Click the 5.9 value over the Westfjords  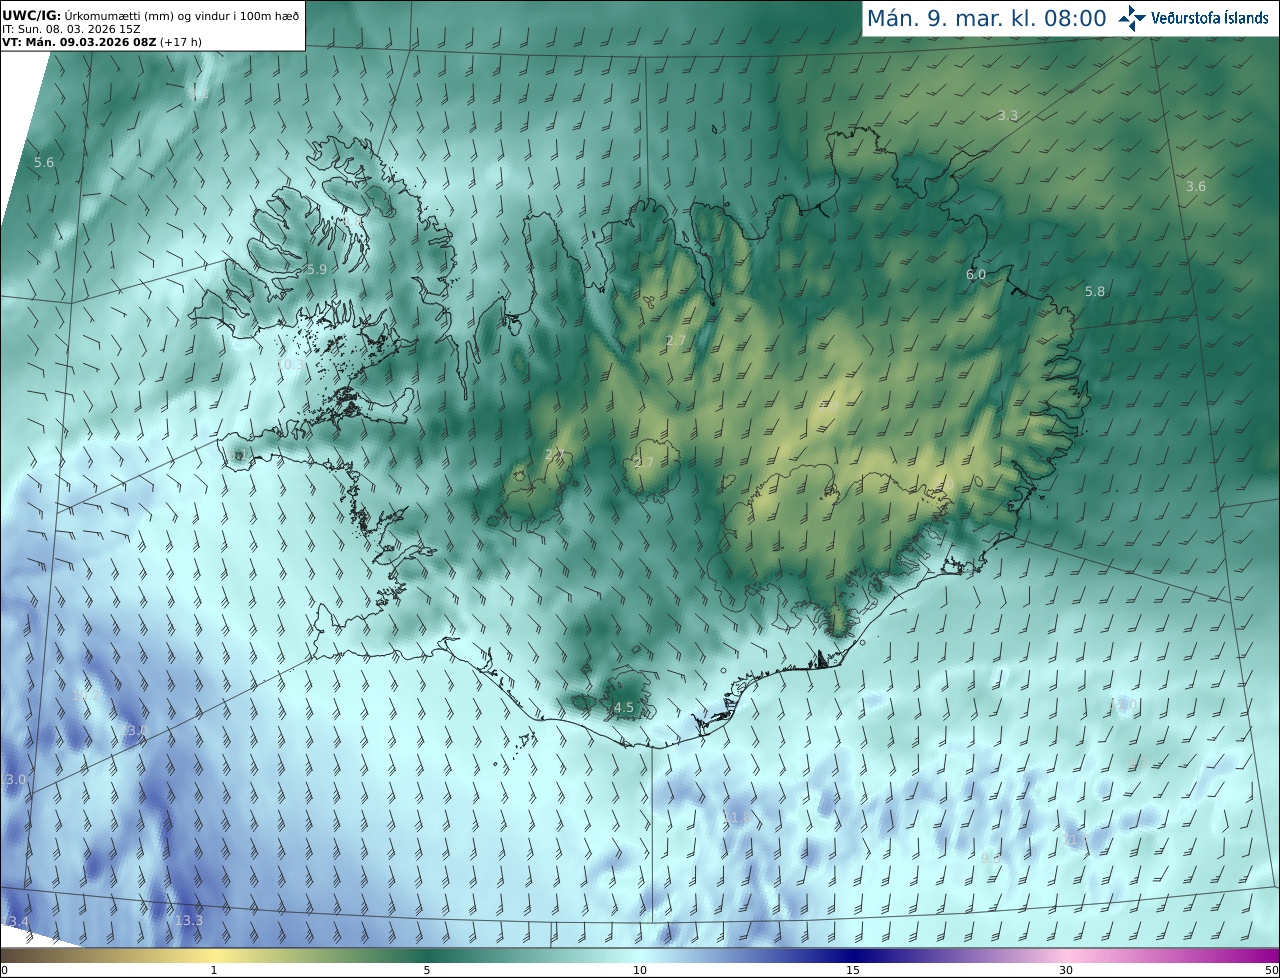[x=317, y=270]
